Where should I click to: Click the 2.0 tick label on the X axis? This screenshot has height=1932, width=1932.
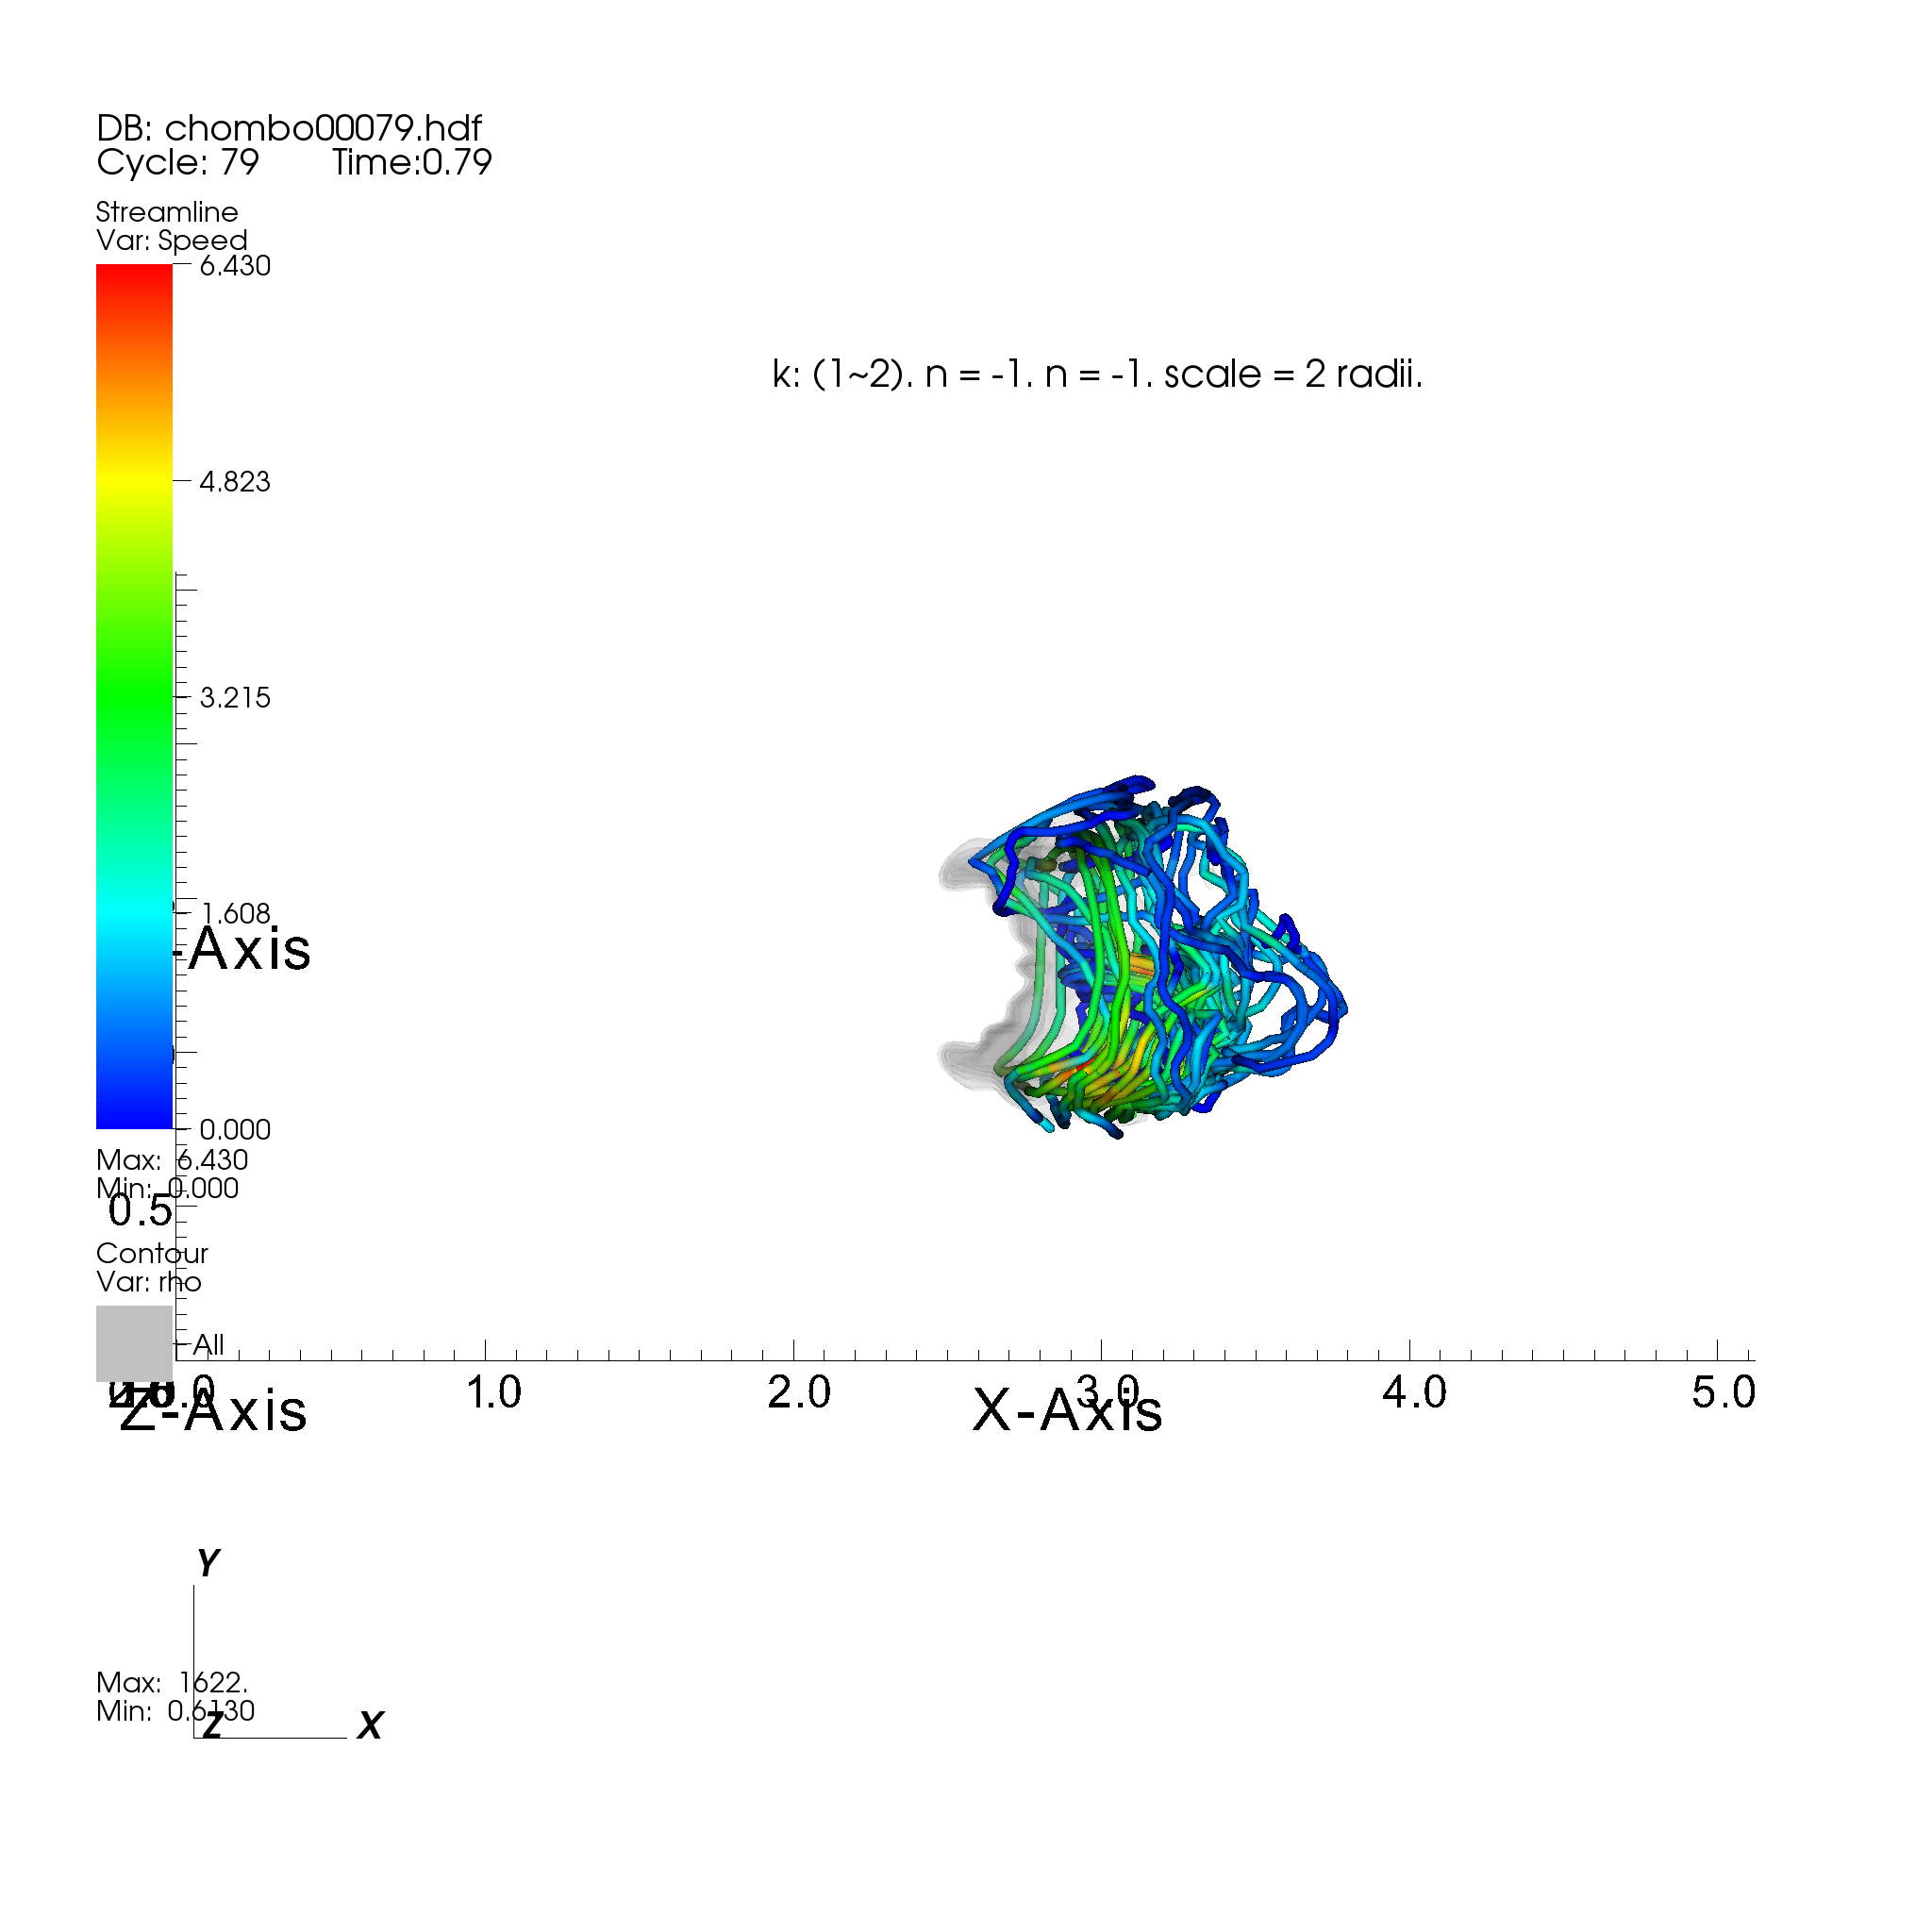click(x=798, y=1392)
